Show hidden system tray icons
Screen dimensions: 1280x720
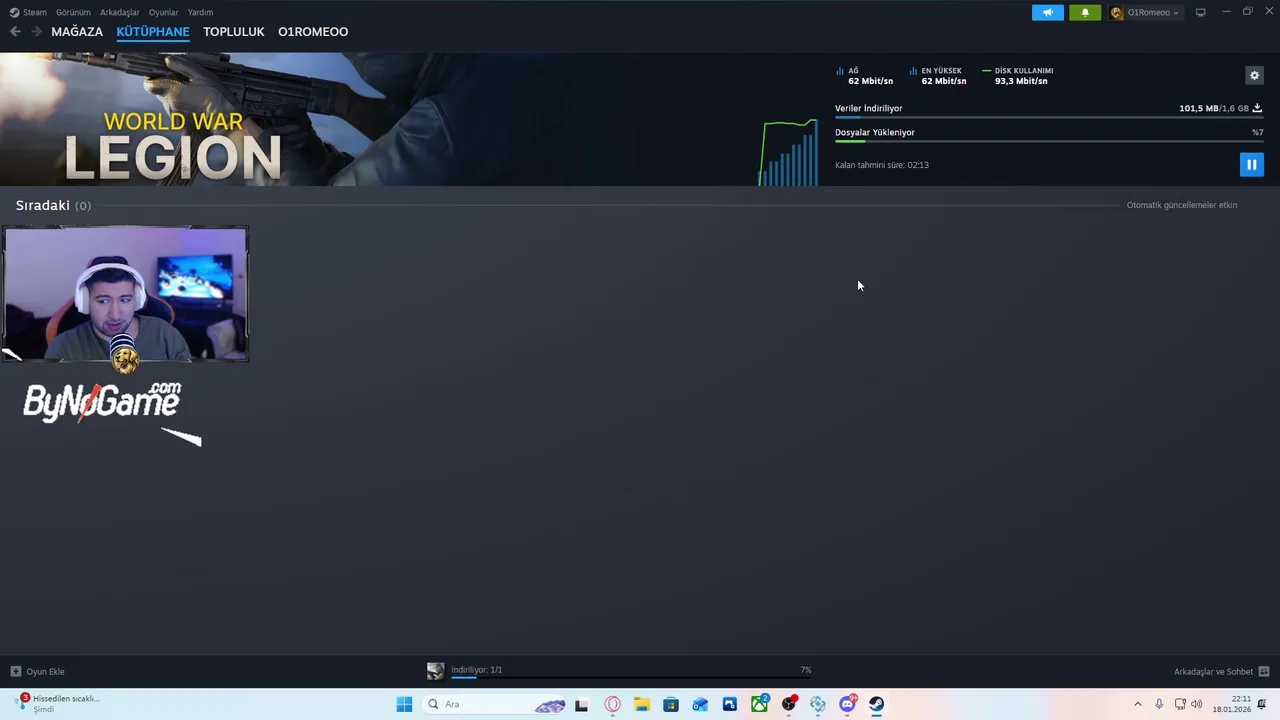click(1137, 704)
